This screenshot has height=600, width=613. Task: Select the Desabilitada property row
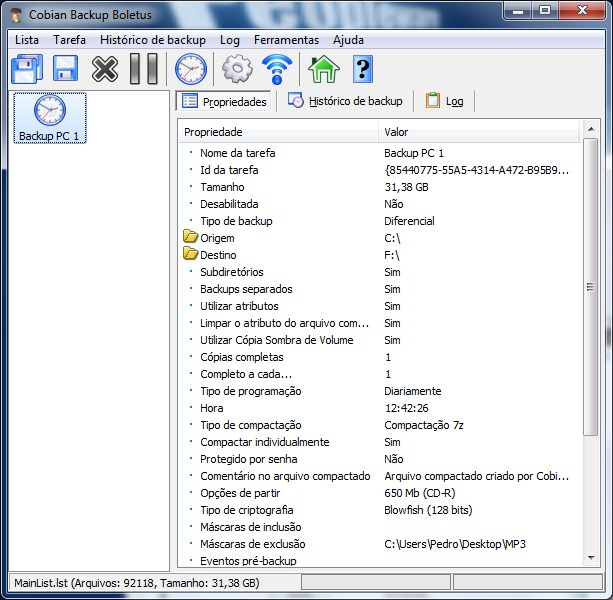[380, 204]
